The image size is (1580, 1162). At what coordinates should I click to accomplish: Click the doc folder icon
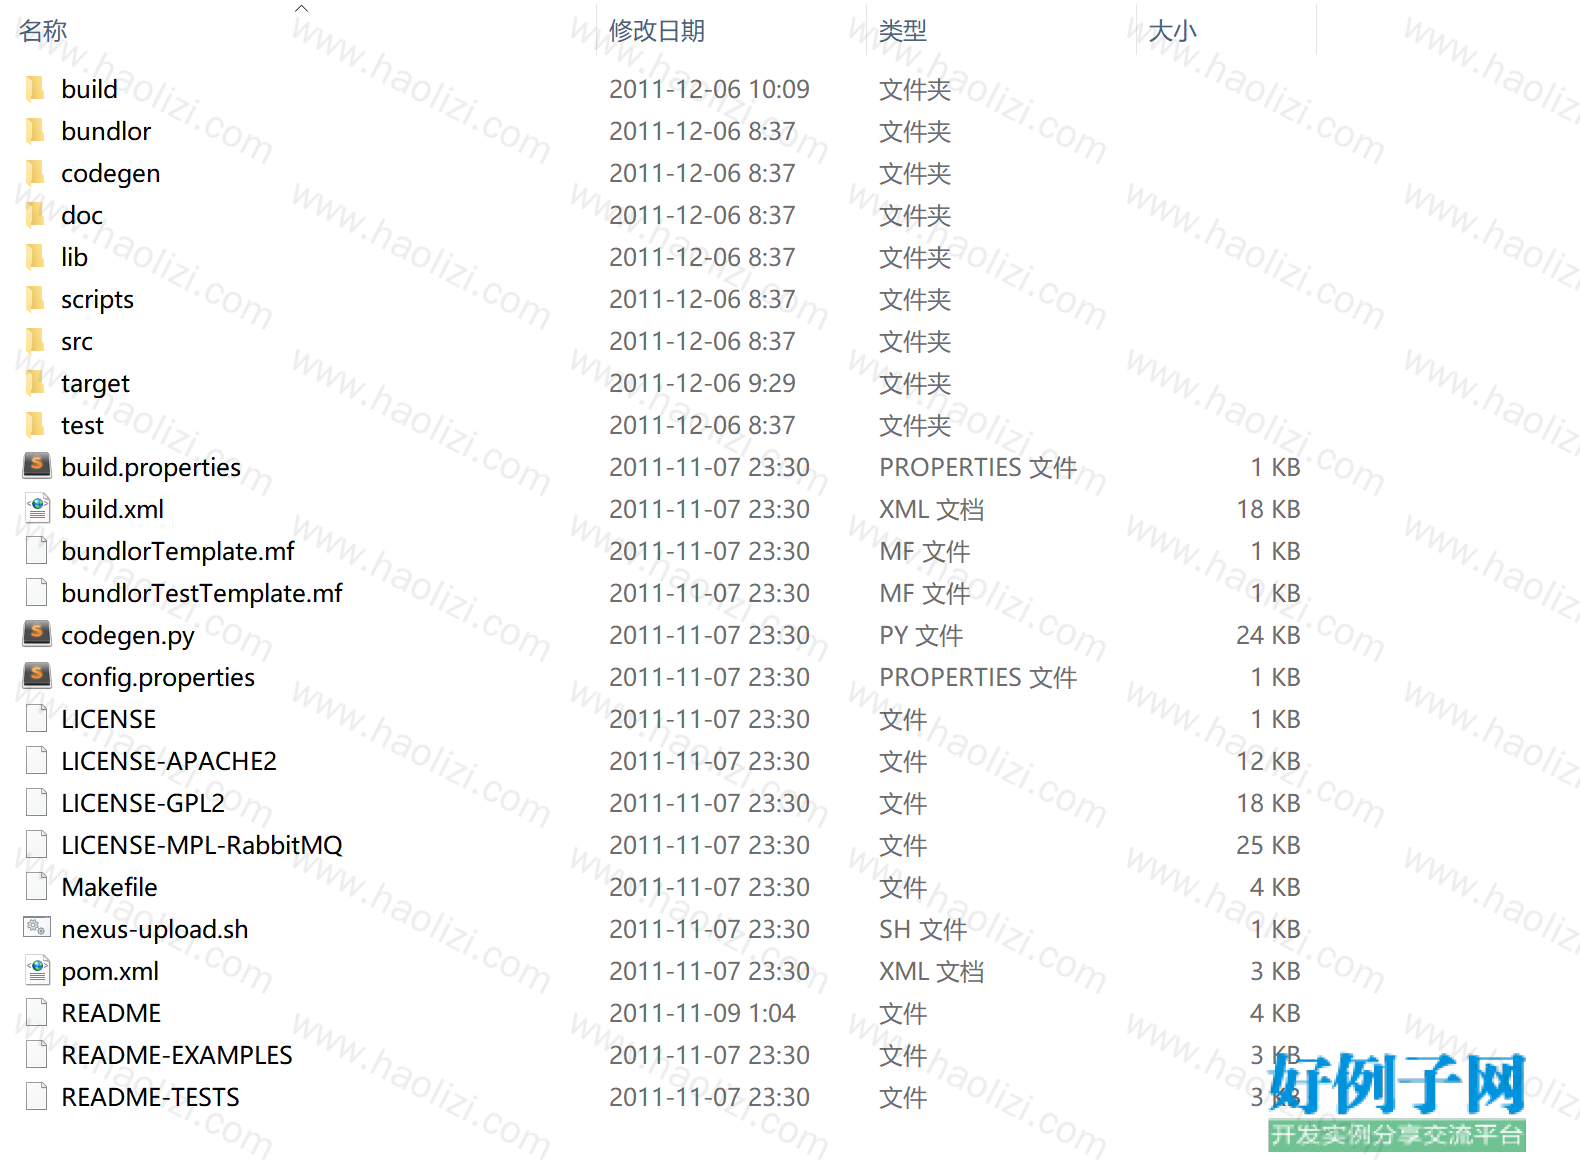point(36,215)
